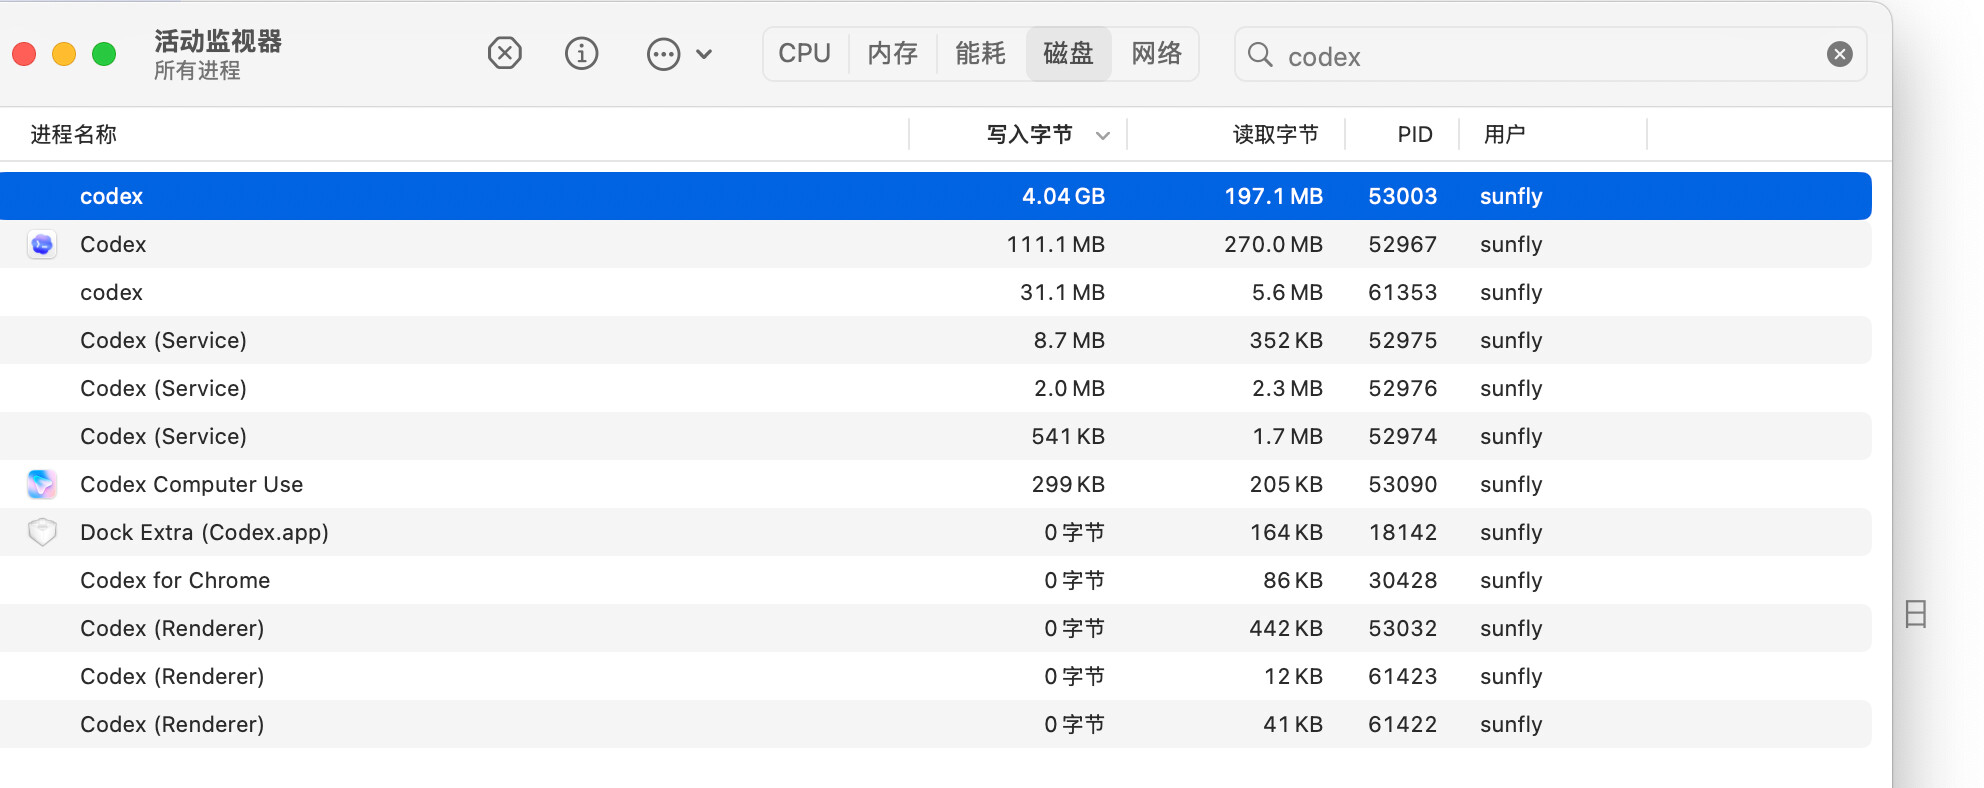Click the sunfly user in the selected codex row
This screenshot has width=1984, height=788.
[x=1511, y=196]
